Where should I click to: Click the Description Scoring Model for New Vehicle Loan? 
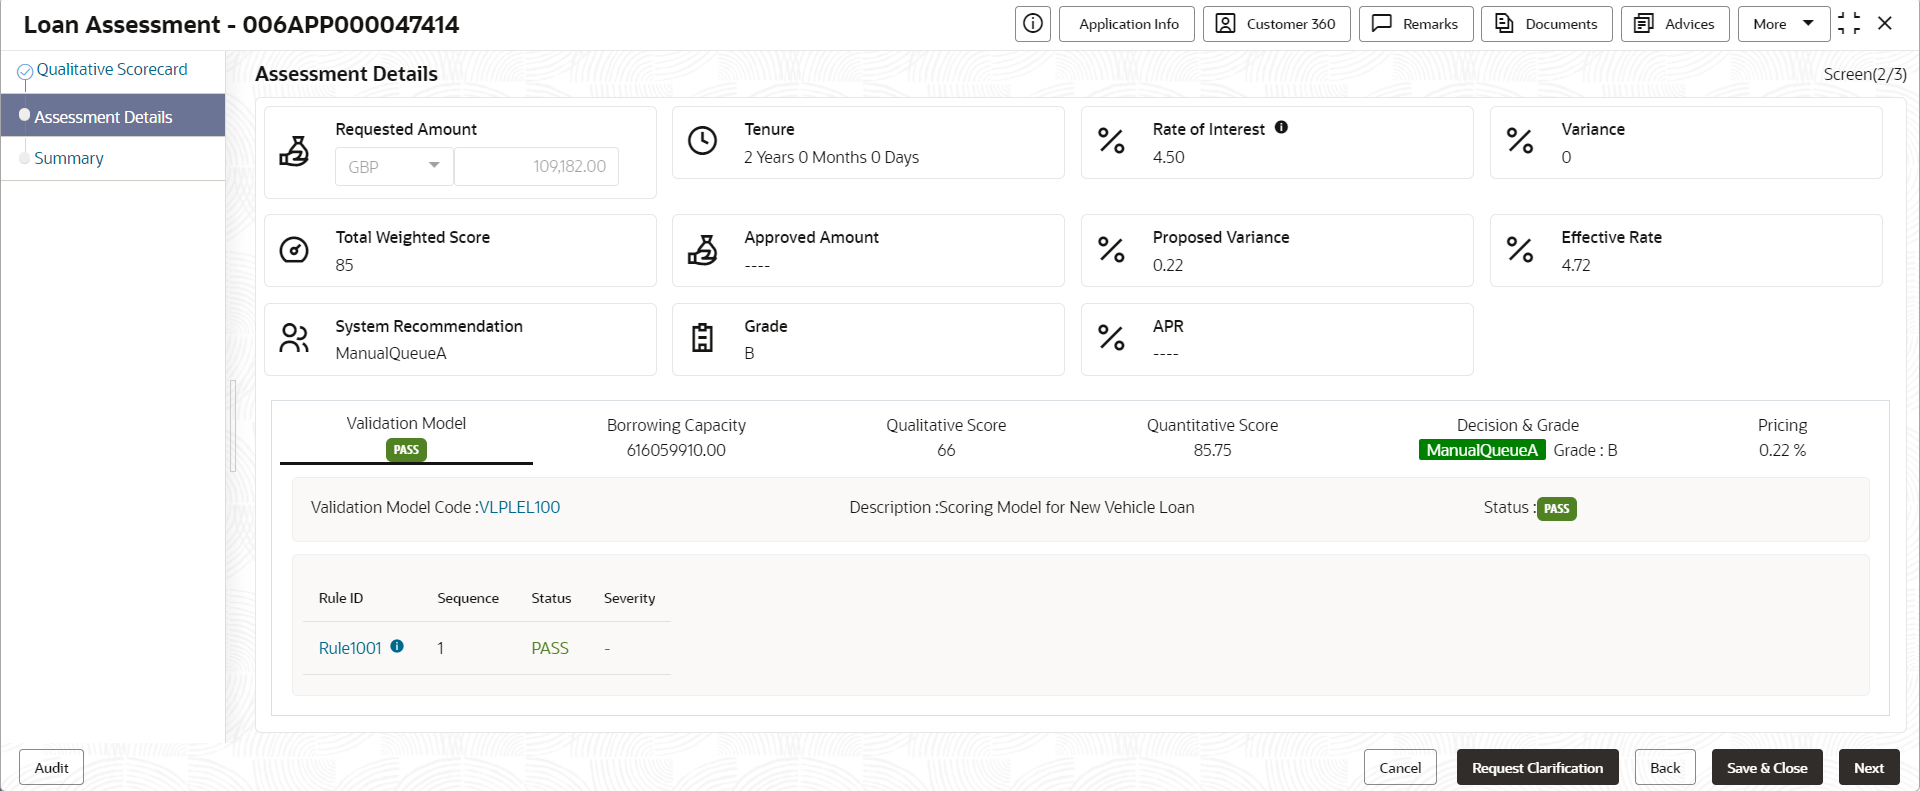[x=1022, y=508]
